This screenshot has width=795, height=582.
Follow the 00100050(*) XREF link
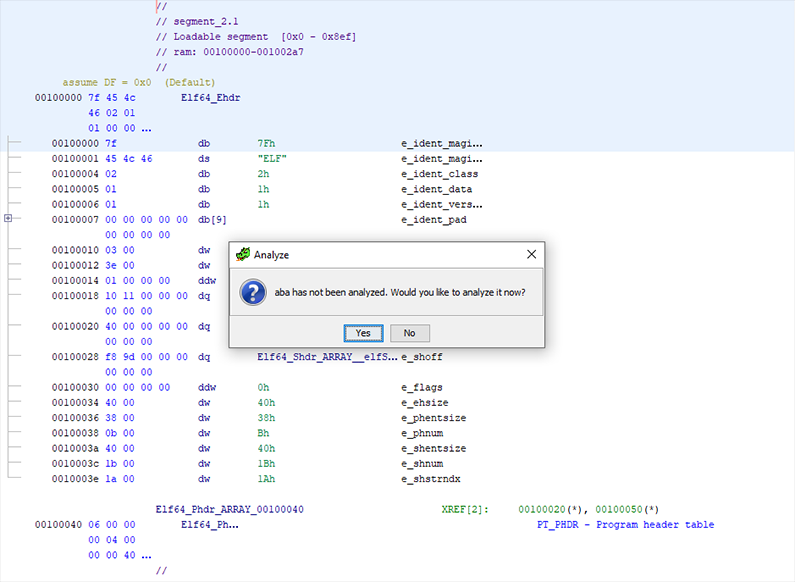click(627, 510)
